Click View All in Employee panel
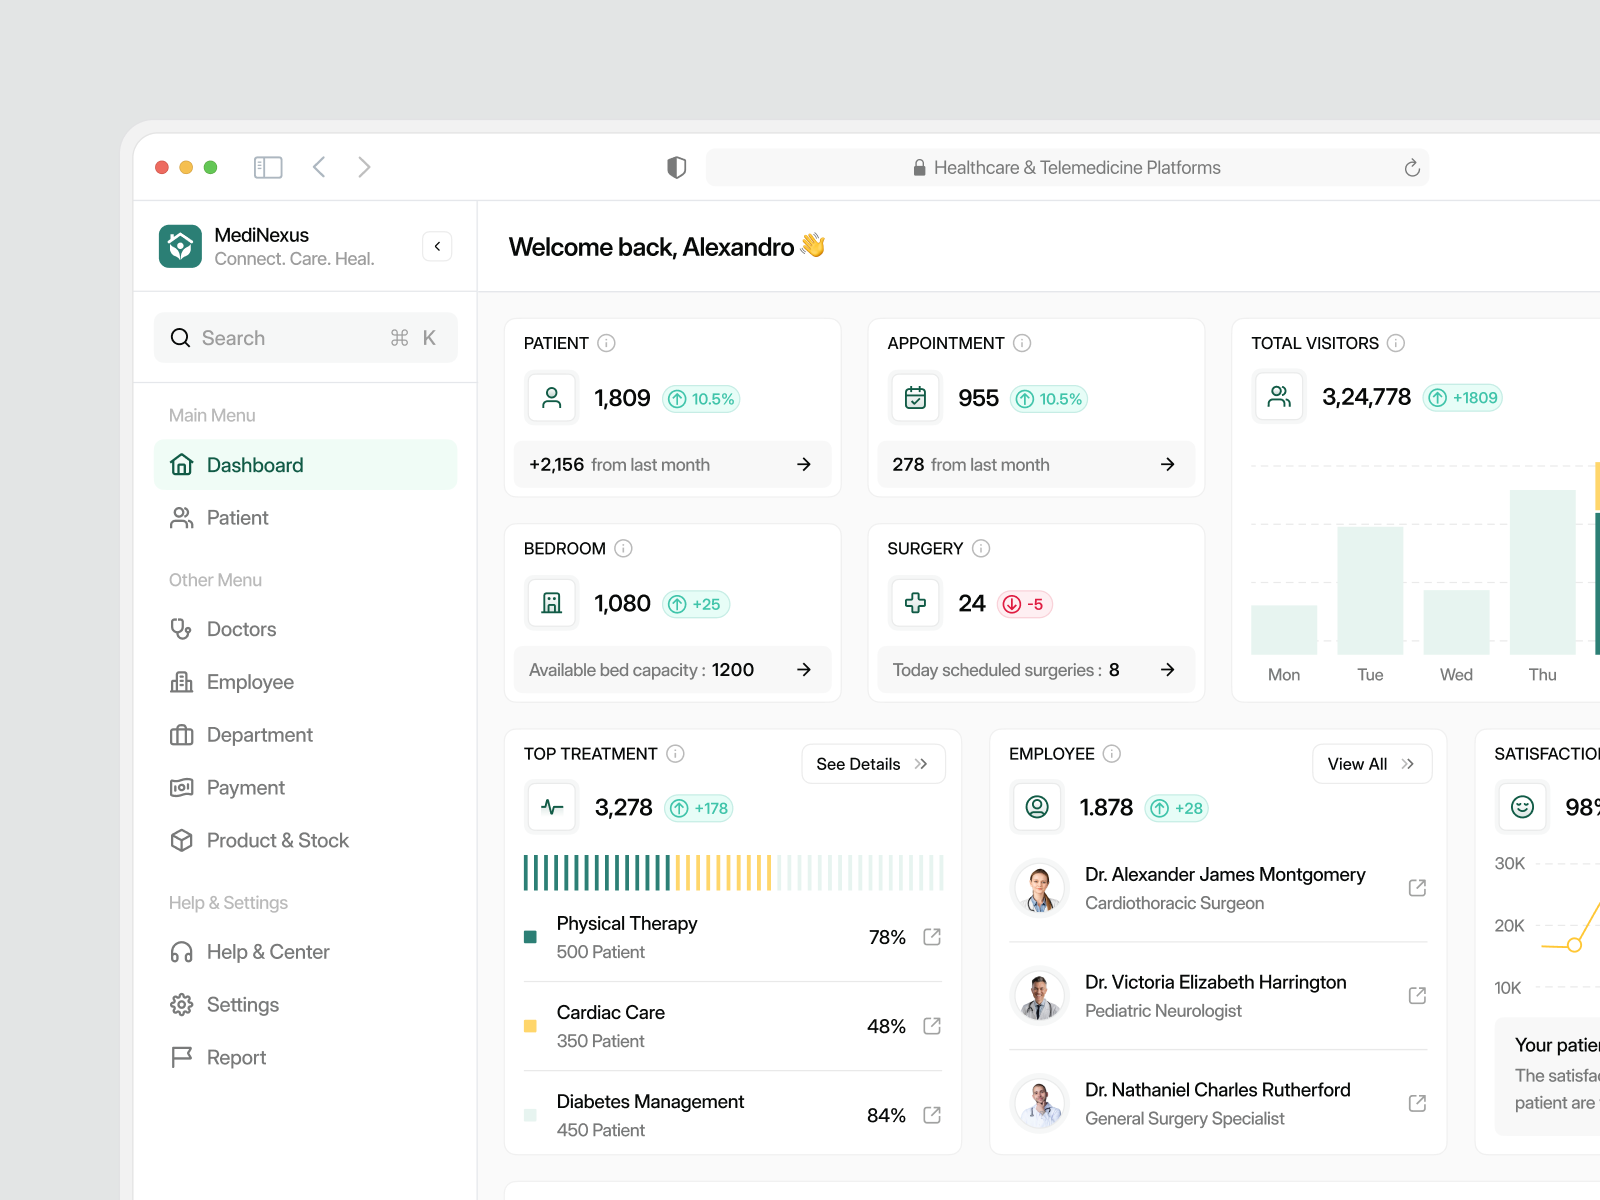The width and height of the screenshot is (1600, 1200). coord(1371,763)
